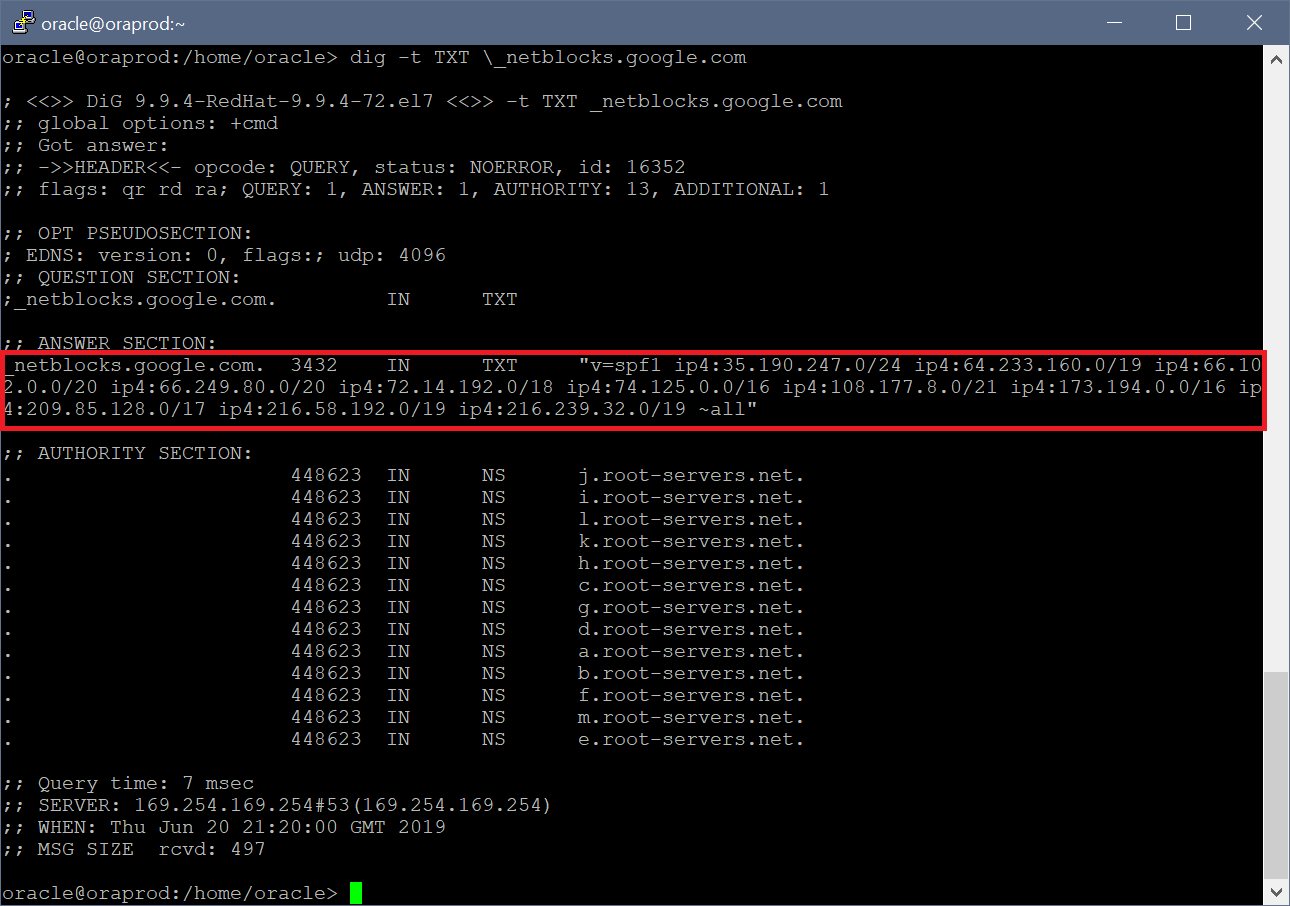Click the 'ip4:216.58.192.0/19' entry
The width and height of the screenshot is (1290, 906).
pos(332,409)
